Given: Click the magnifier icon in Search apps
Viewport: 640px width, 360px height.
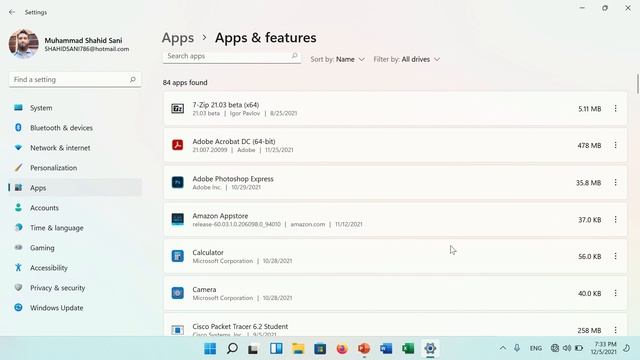Looking at the screenshot, I should tap(294, 56).
